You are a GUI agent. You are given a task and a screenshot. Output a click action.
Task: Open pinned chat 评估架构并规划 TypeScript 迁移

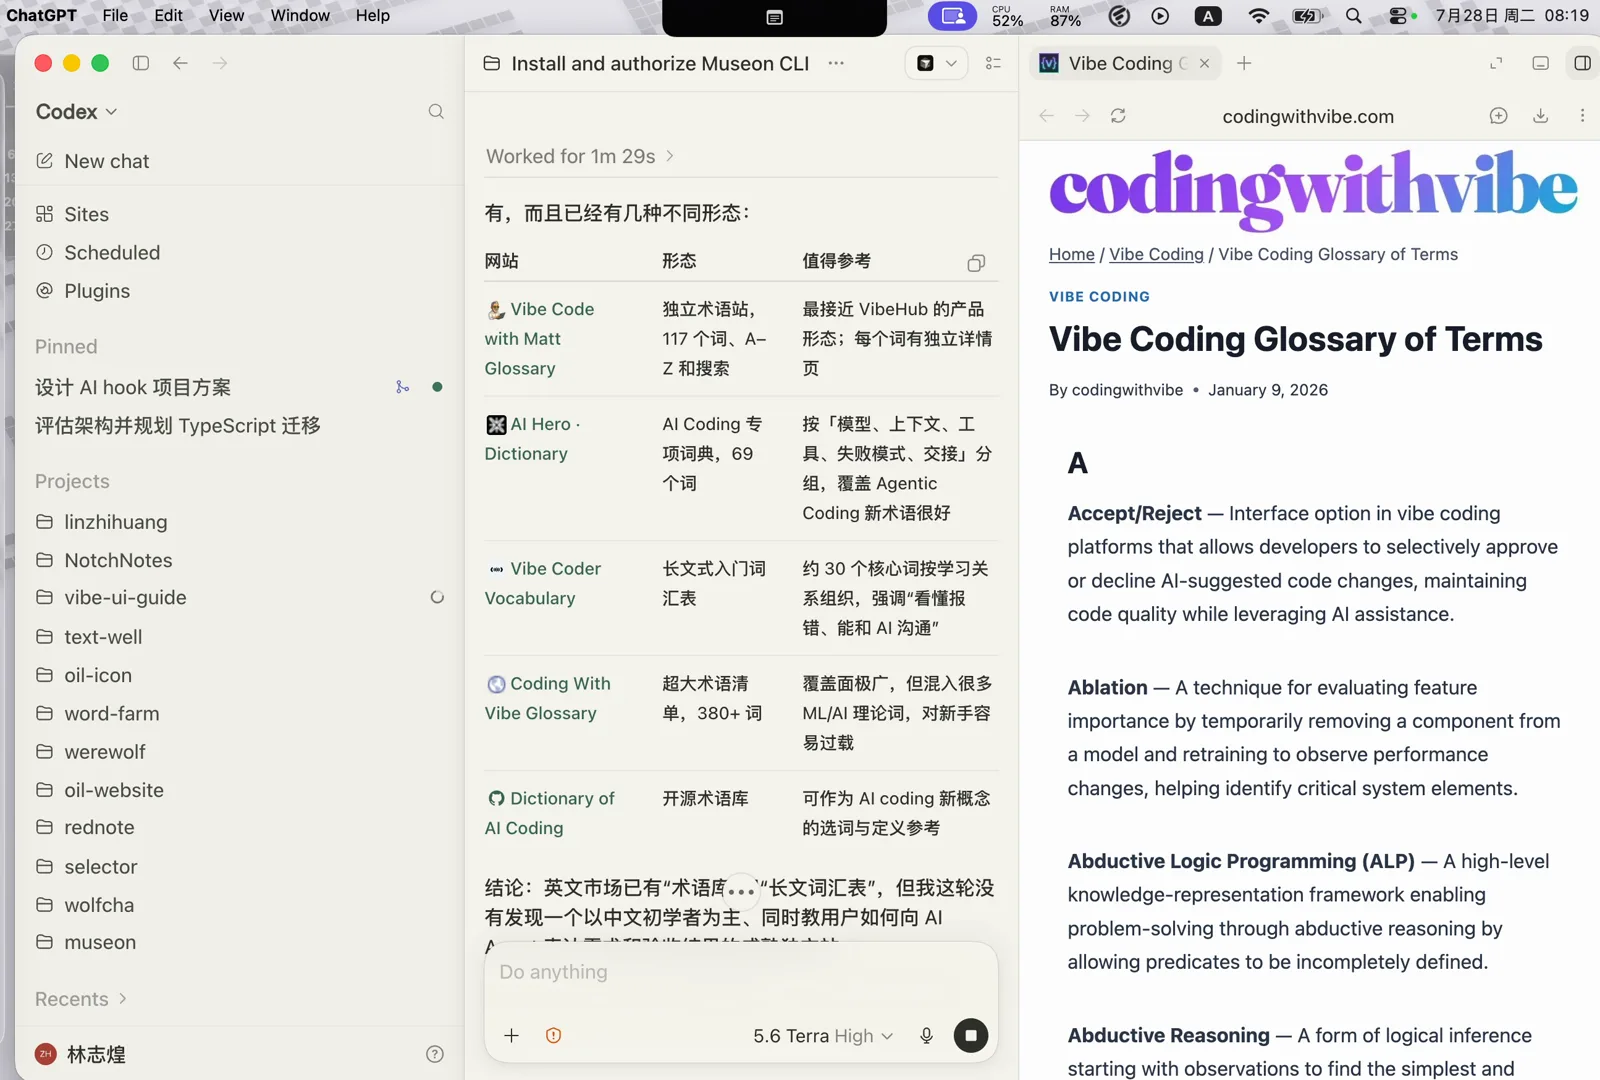coord(178,426)
